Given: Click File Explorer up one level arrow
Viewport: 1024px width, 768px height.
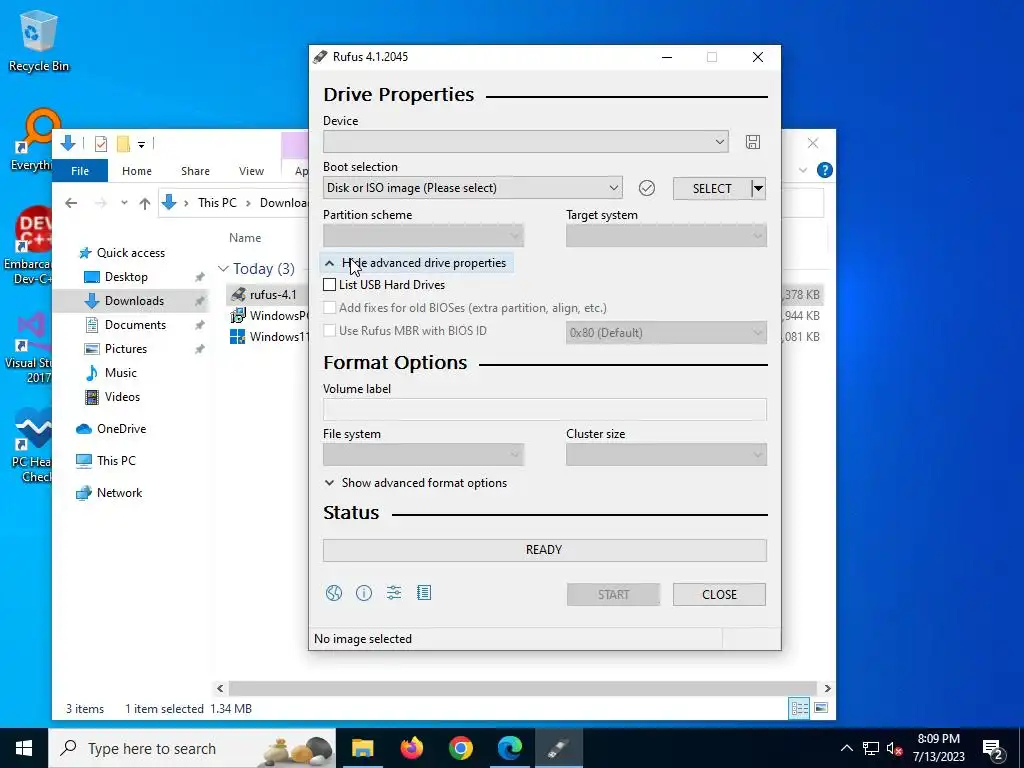Looking at the screenshot, I should [x=145, y=203].
